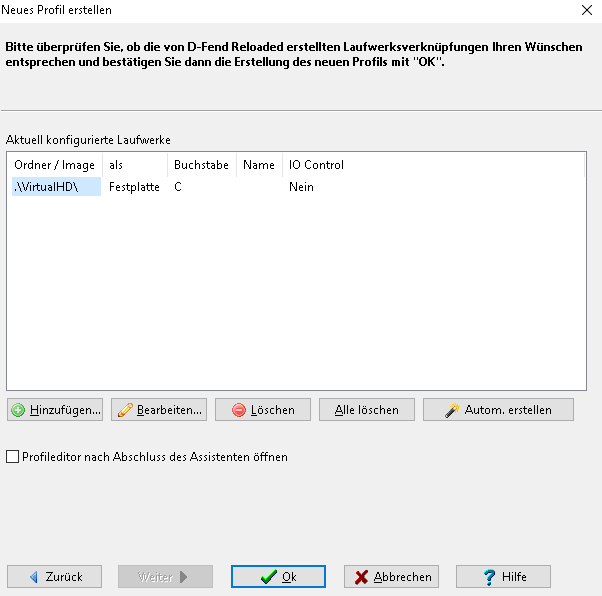602x596 pixels.
Task: Click the green plus icon on Hinzufügen
Action: (19, 410)
